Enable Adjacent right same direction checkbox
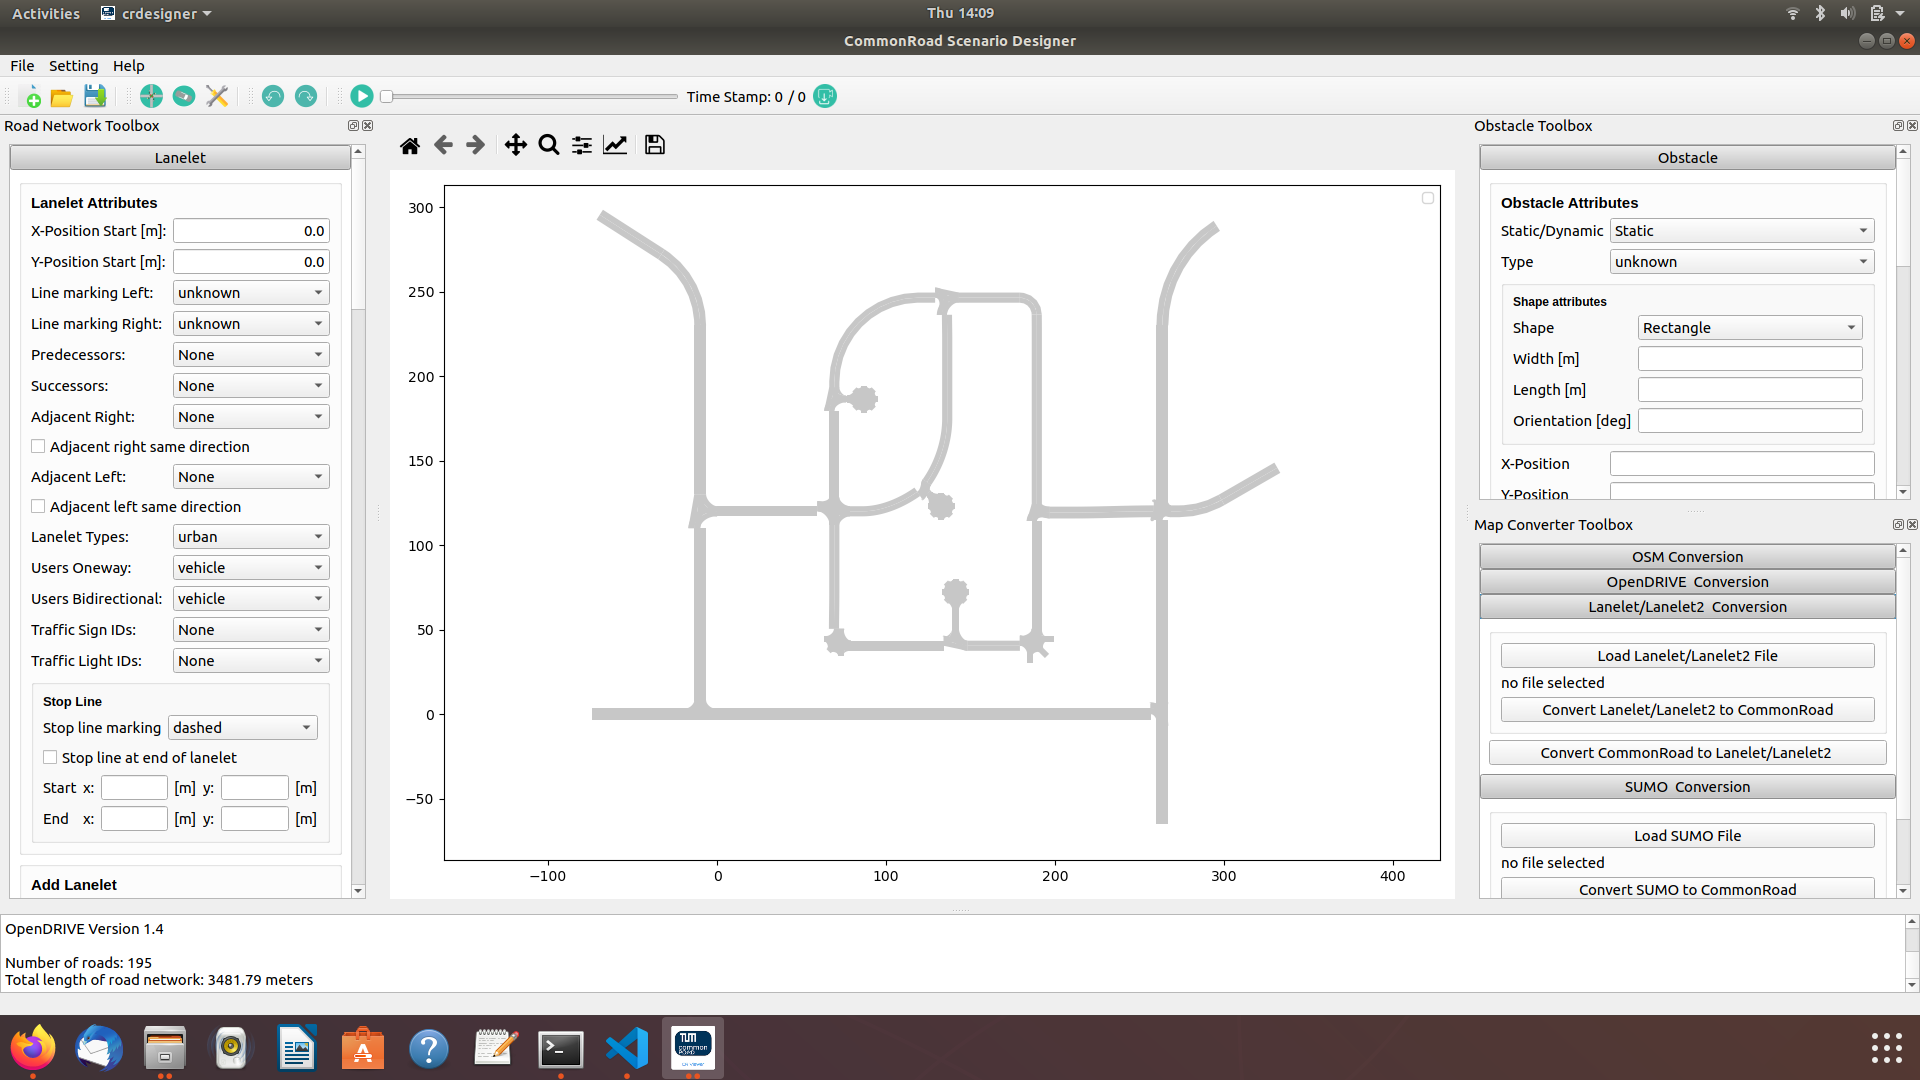 click(38, 447)
